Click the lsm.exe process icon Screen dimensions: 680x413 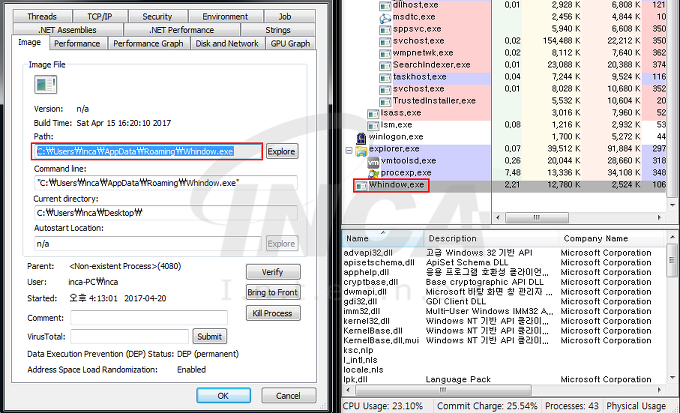click(x=373, y=126)
